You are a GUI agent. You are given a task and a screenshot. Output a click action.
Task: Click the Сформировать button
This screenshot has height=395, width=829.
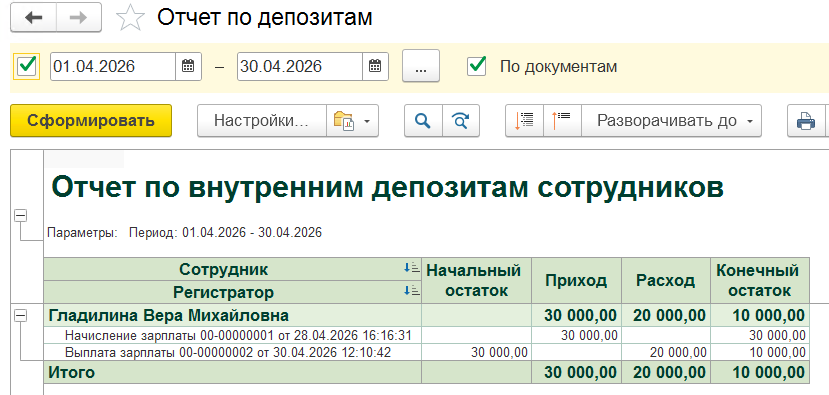point(91,121)
